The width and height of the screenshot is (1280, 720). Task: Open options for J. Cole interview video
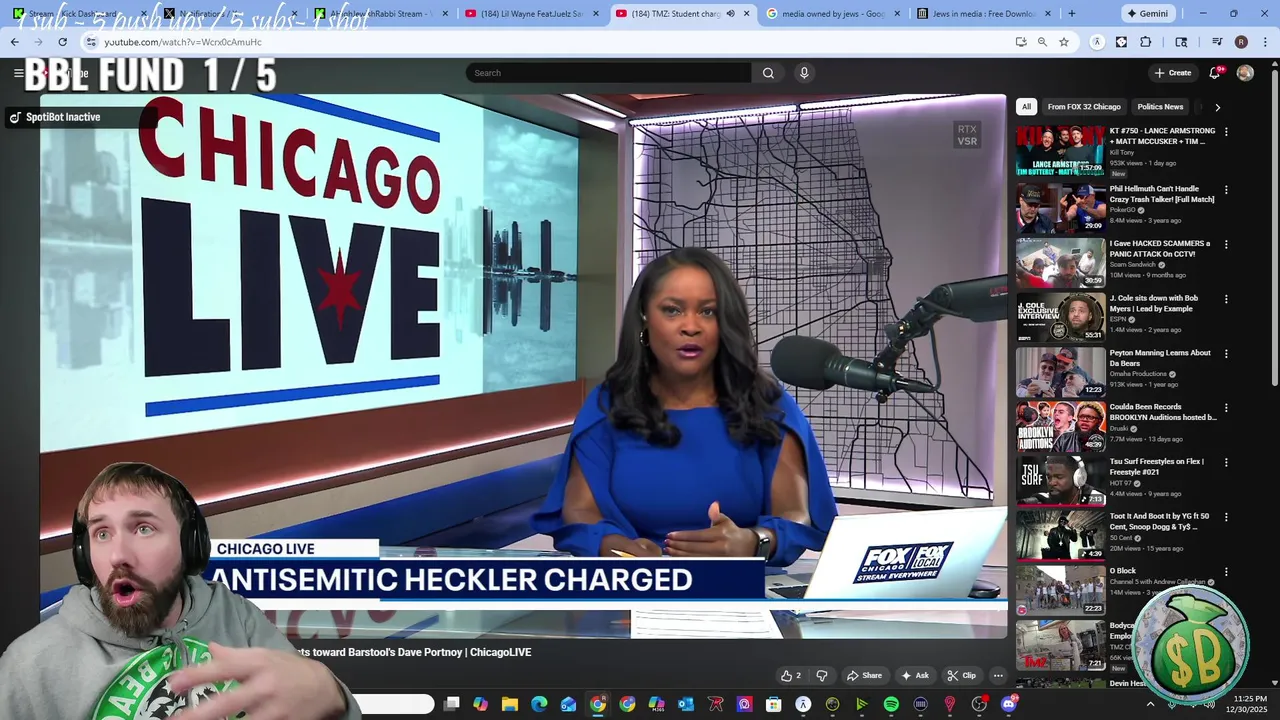(x=1226, y=299)
